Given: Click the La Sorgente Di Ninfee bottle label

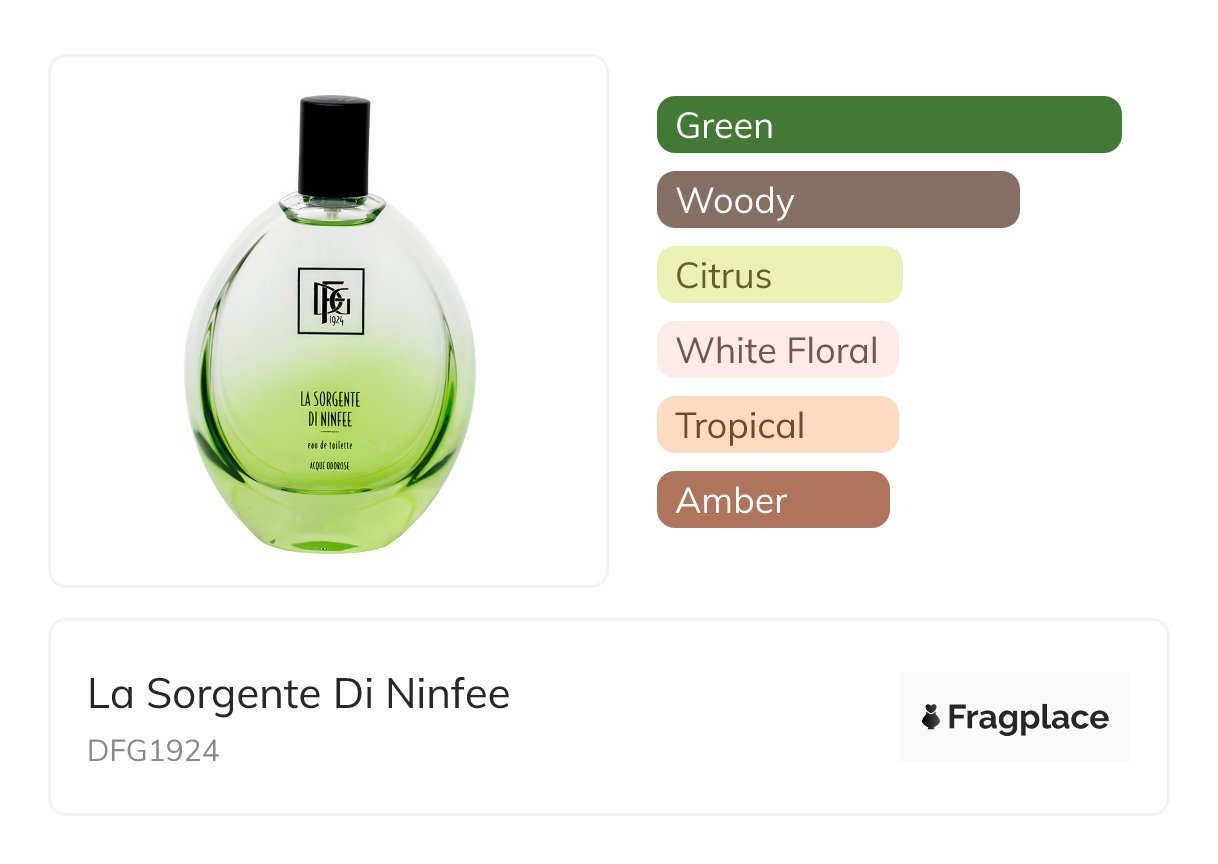Looking at the screenshot, I should tap(331, 410).
